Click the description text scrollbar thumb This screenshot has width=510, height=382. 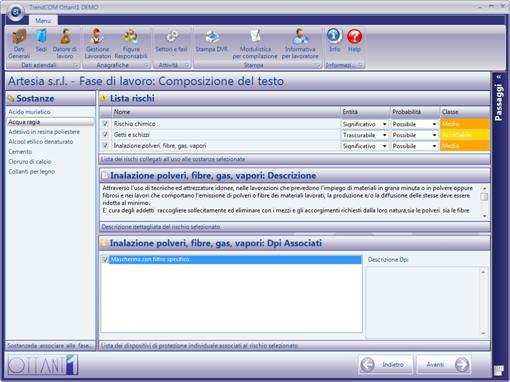[x=484, y=196]
